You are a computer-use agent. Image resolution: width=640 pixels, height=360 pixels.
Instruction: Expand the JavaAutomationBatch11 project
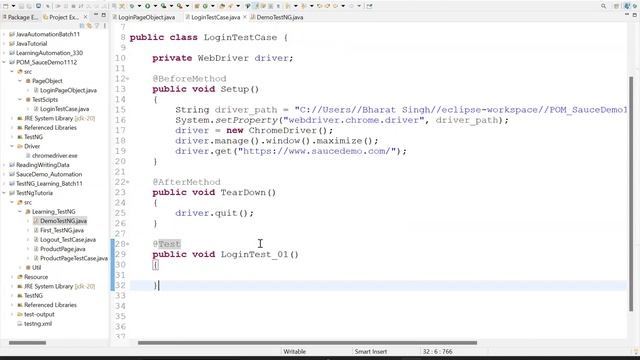(4, 34)
